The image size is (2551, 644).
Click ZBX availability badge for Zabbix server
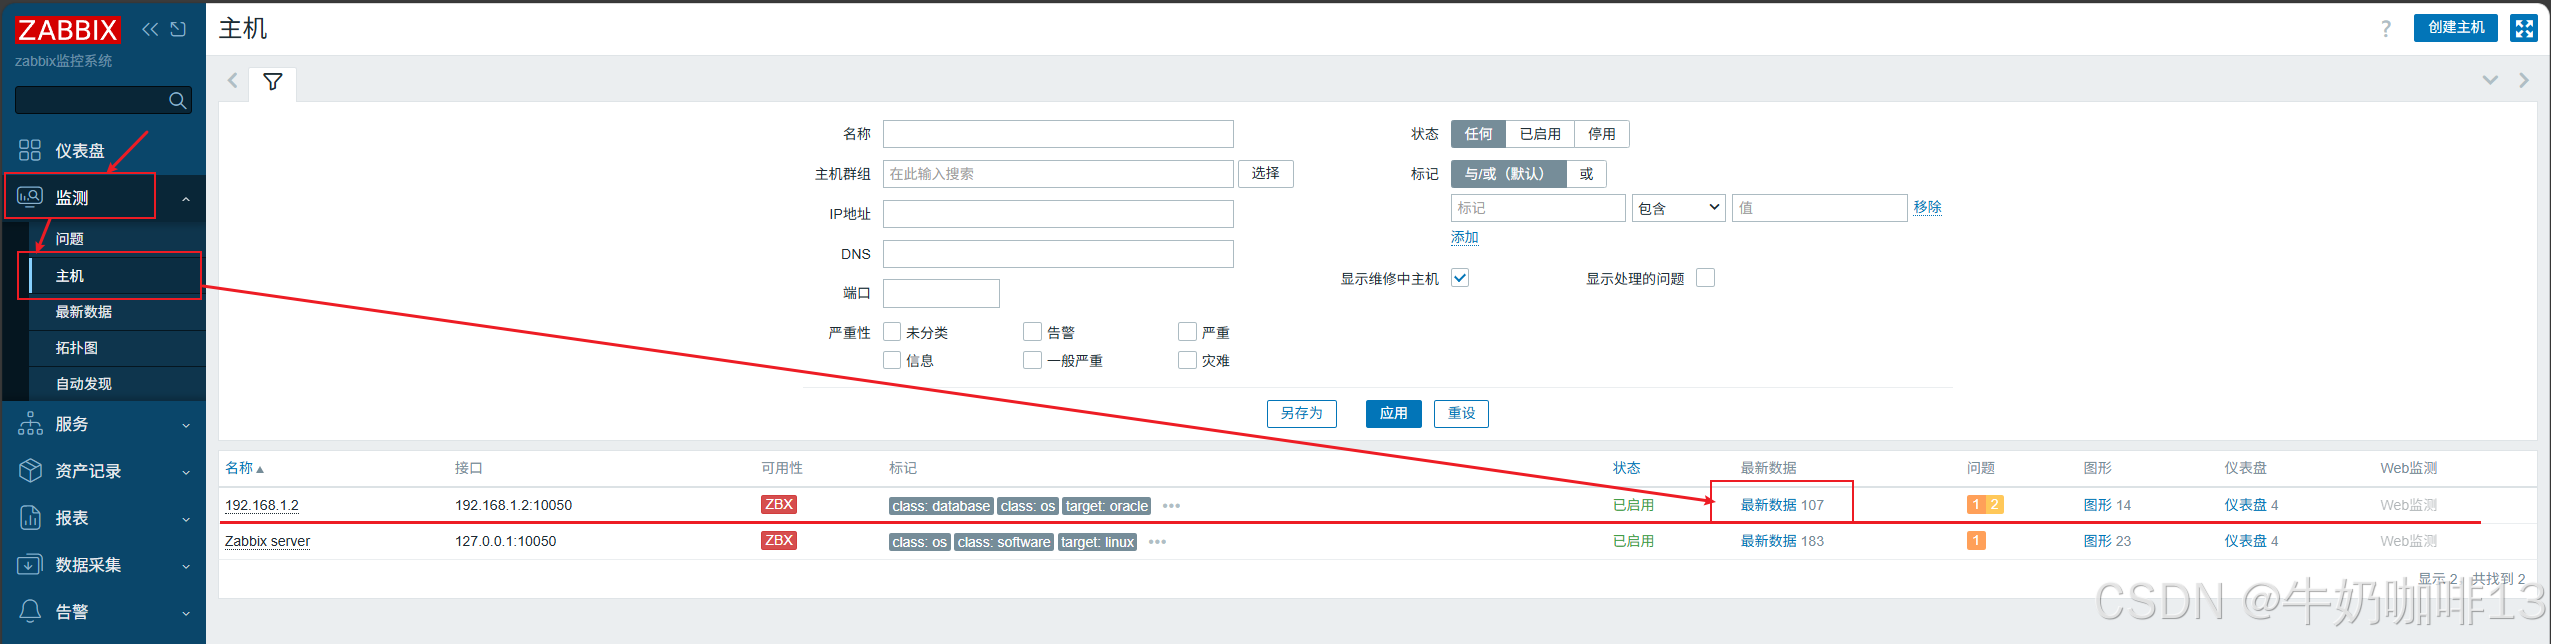pyautogui.click(x=778, y=541)
